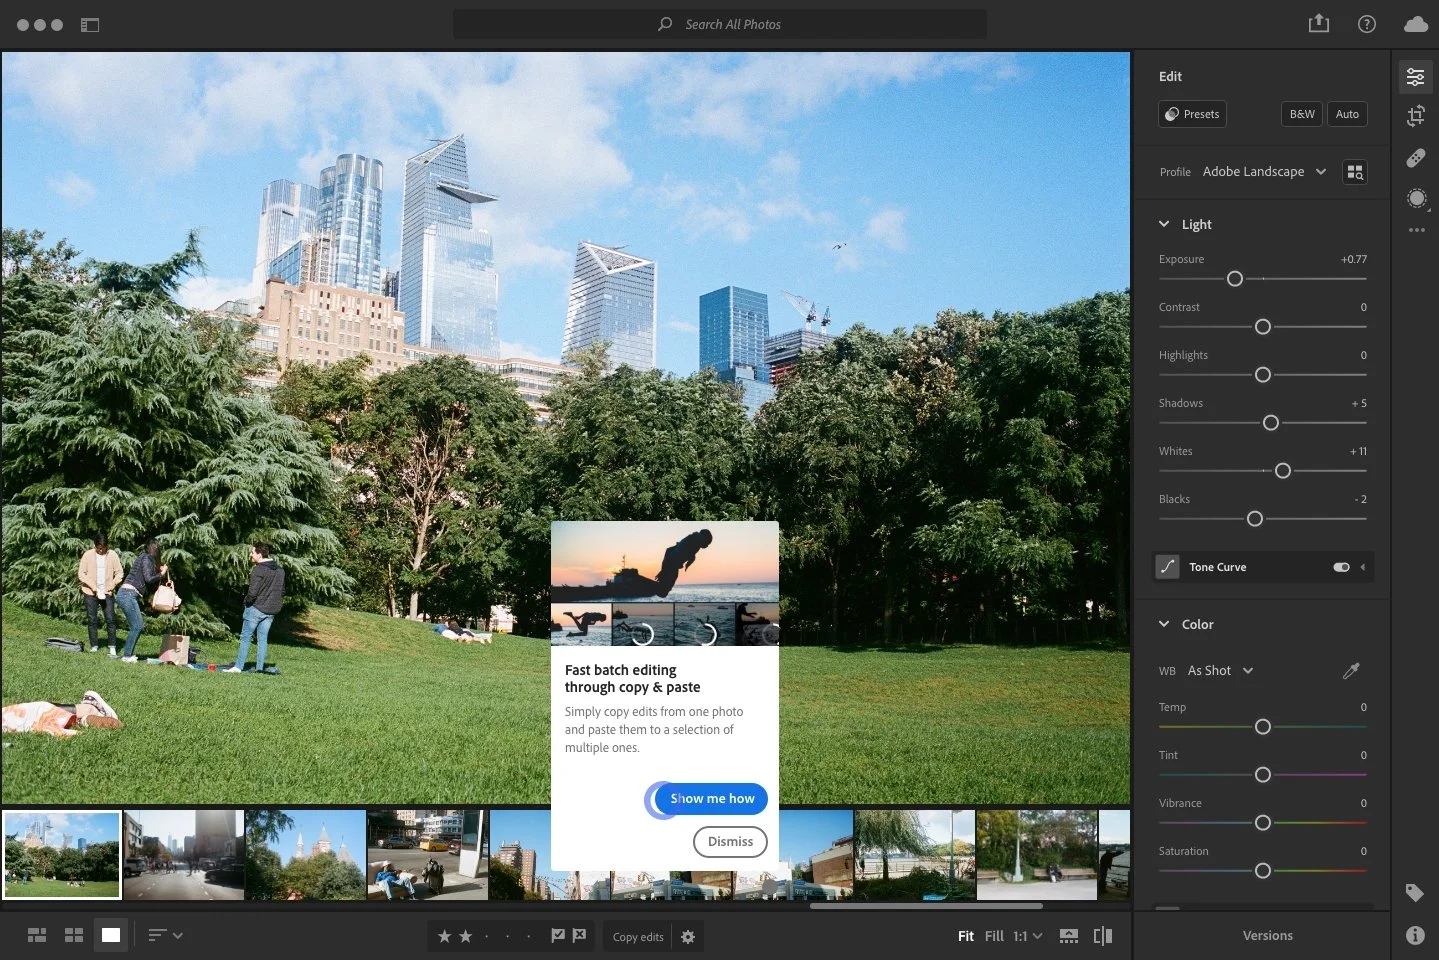The height and width of the screenshot is (960, 1439).
Task: Select the street traffic thumbnail
Action: [x=184, y=855]
